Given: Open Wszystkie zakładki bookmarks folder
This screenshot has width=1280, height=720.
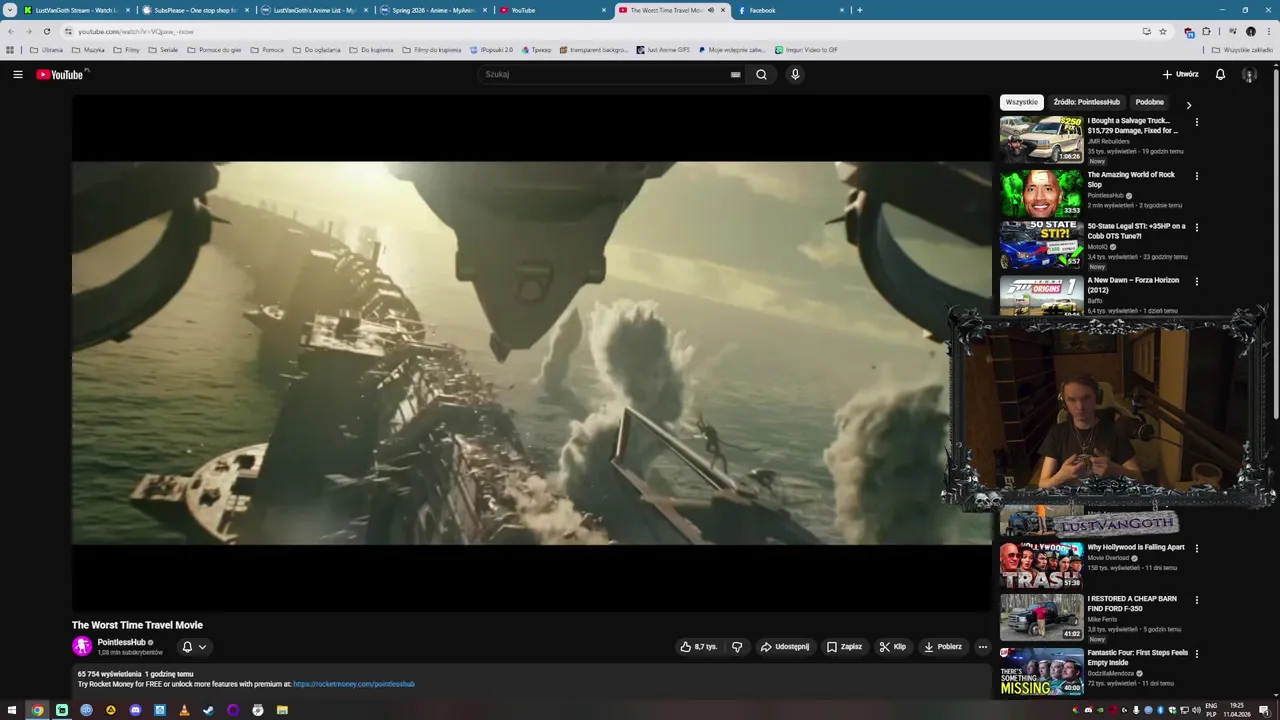Looking at the screenshot, I should pyautogui.click(x=1242, y=50).
